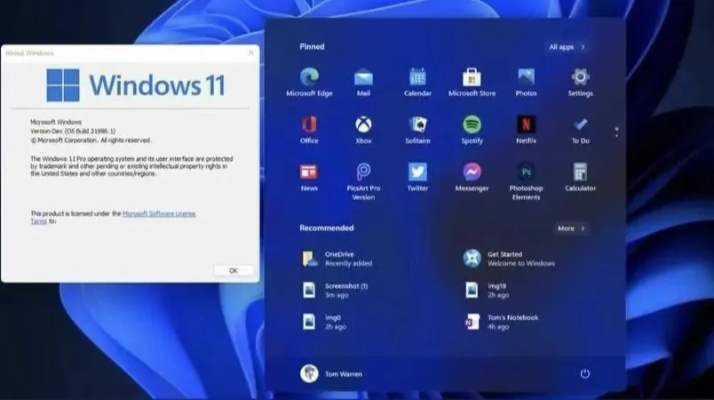The width and height of the screenshot is (714, 400).
Task: Open Spotify from pinned apps
Action: [x=472, y=130]
